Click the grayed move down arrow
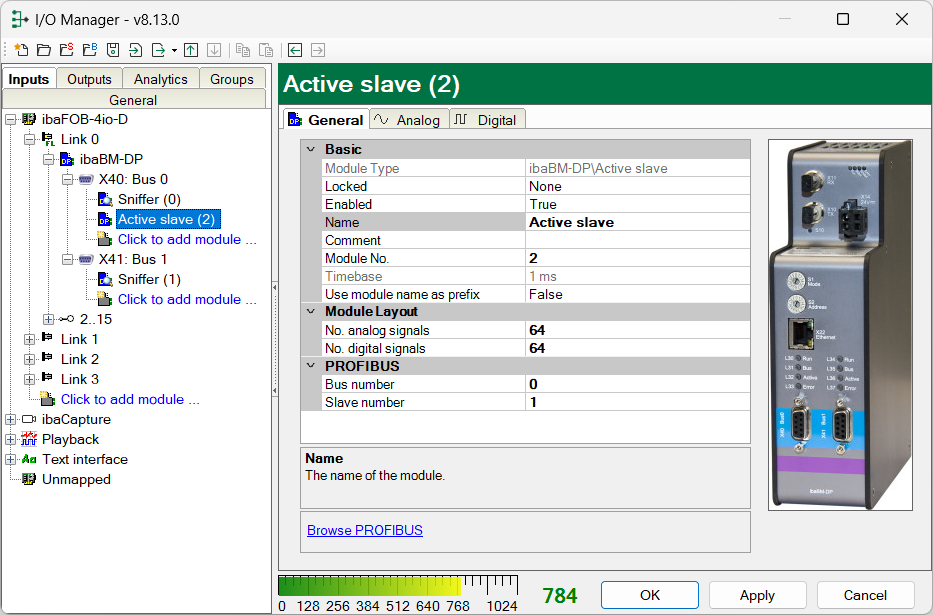Image resolution: width=933 pixels, height=615 pixels. 214,50
